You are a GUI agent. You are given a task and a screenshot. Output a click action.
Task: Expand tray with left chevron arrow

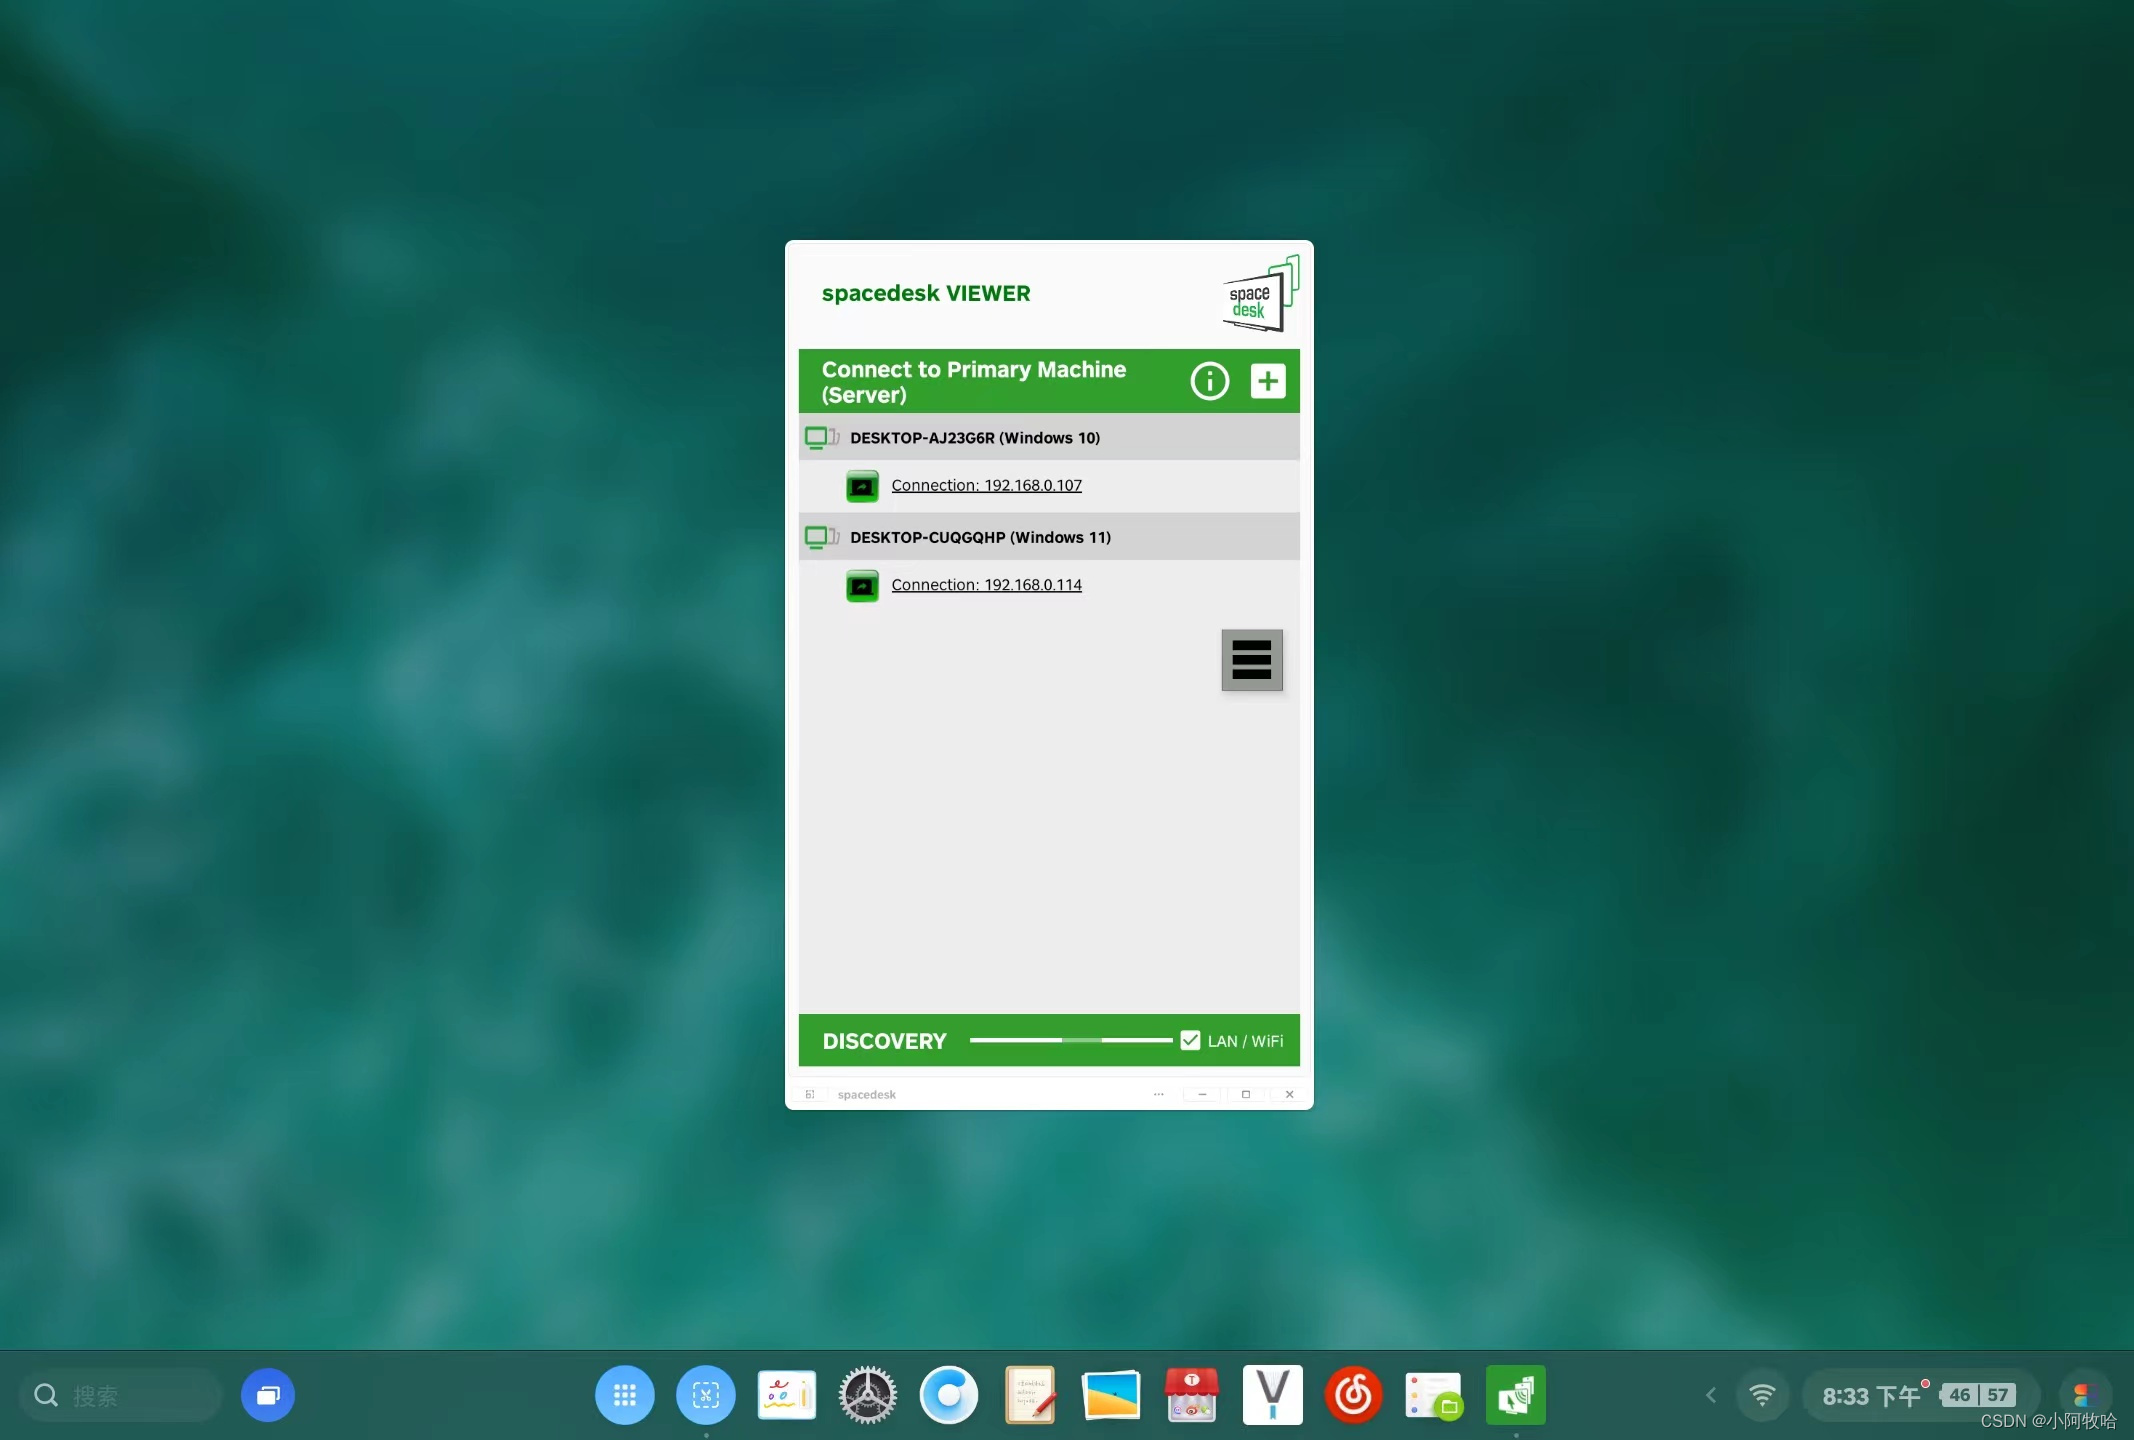point(1711,1395)
